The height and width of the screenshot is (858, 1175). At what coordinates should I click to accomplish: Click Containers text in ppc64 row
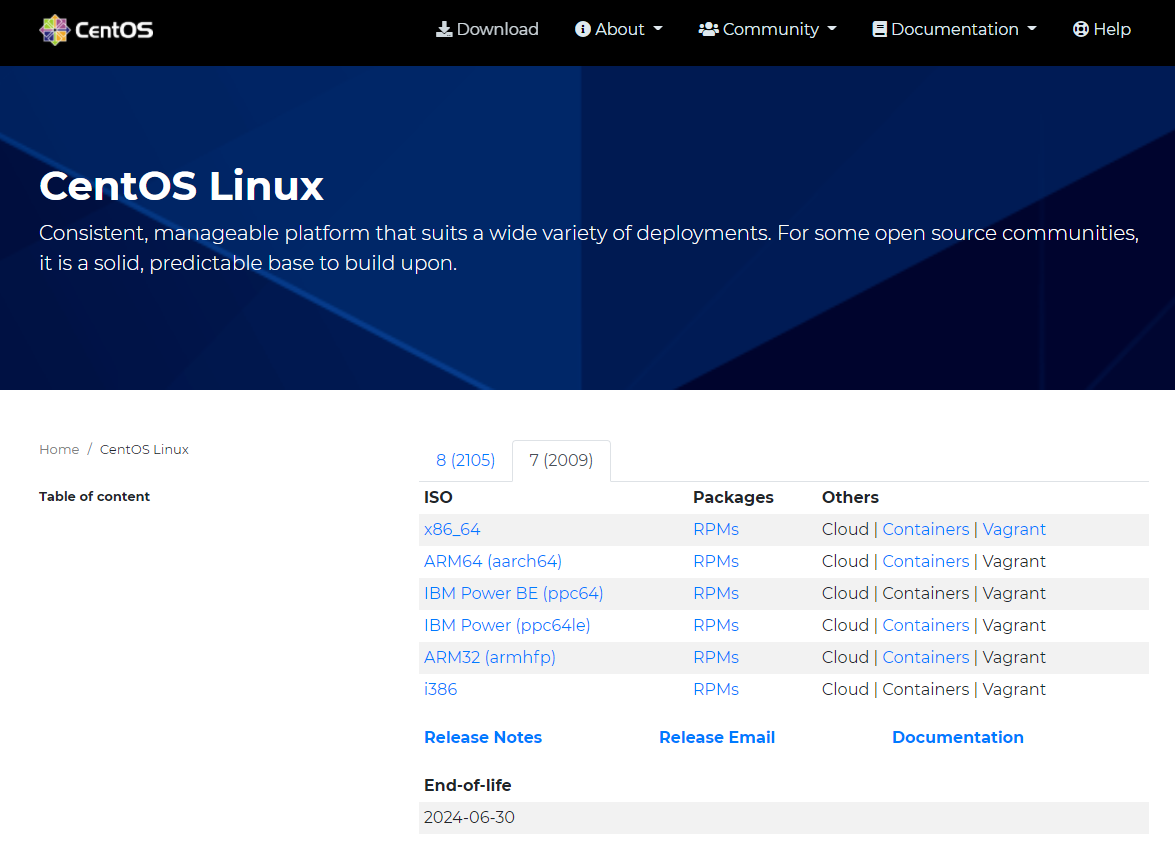click(925, 593)
